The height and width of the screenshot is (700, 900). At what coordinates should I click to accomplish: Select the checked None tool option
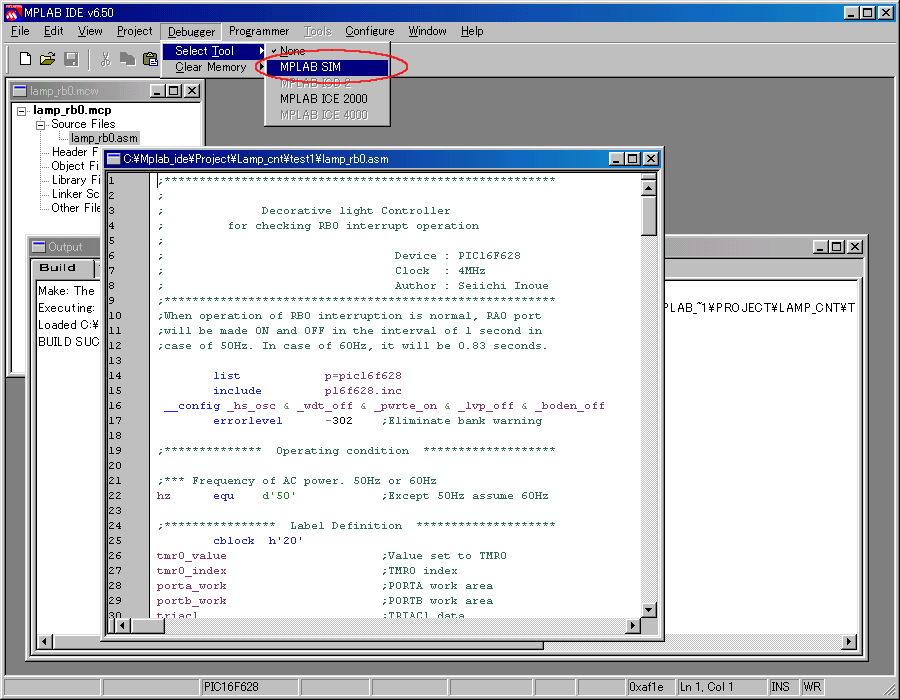coord(327,51)
